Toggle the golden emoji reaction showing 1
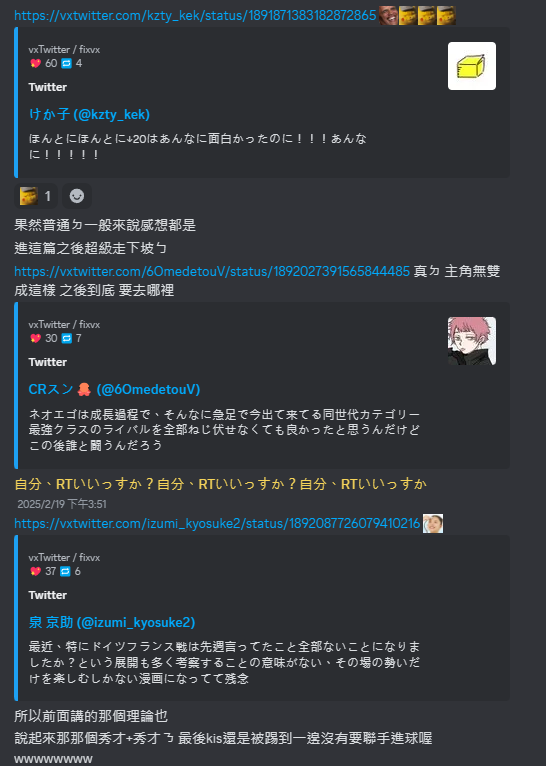546x766 pixels. (x=36, y=196)
